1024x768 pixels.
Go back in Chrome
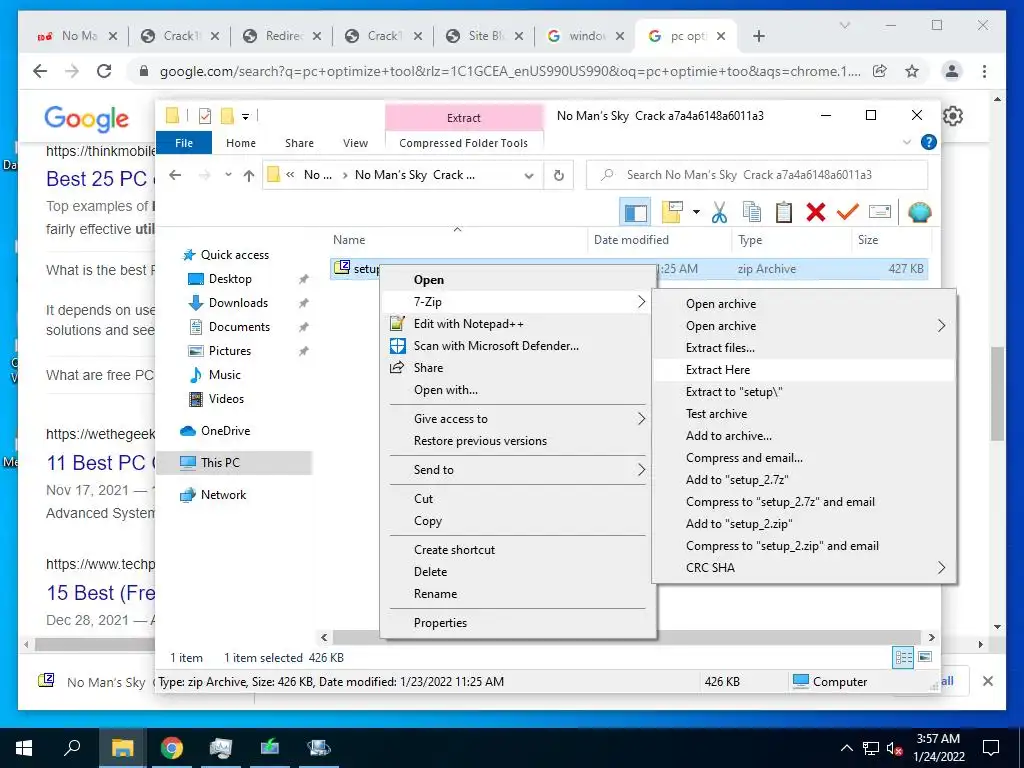[x=40, y=71]
